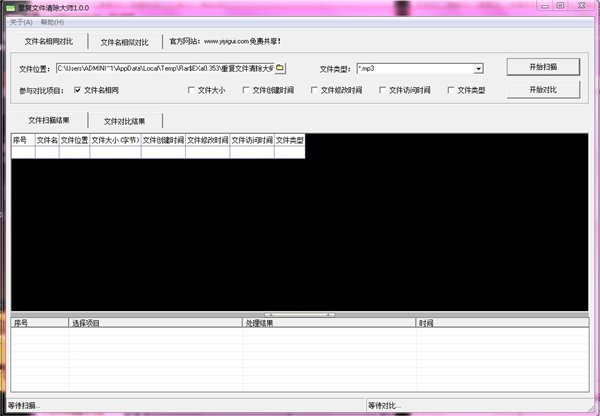Click the 文件名 column header

[x=47, y=140]
